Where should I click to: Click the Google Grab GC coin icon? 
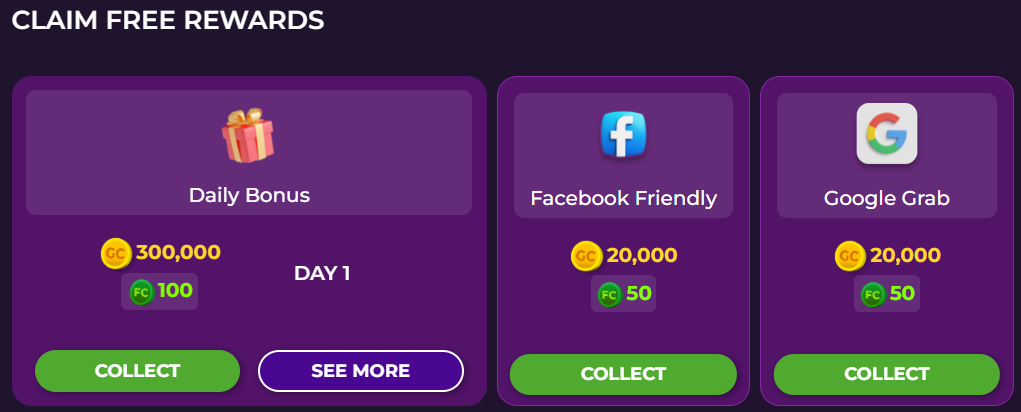[x=850, y=256]
